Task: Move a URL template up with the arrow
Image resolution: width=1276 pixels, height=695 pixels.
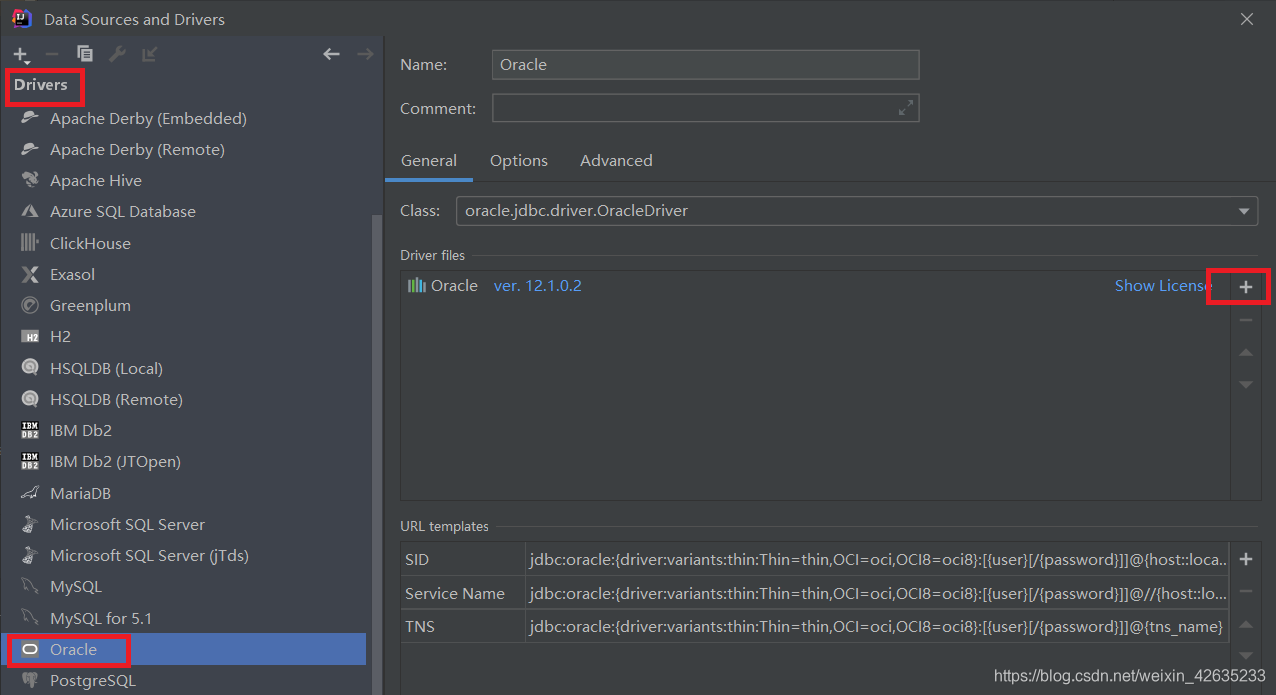Action: click(1246, 624)
